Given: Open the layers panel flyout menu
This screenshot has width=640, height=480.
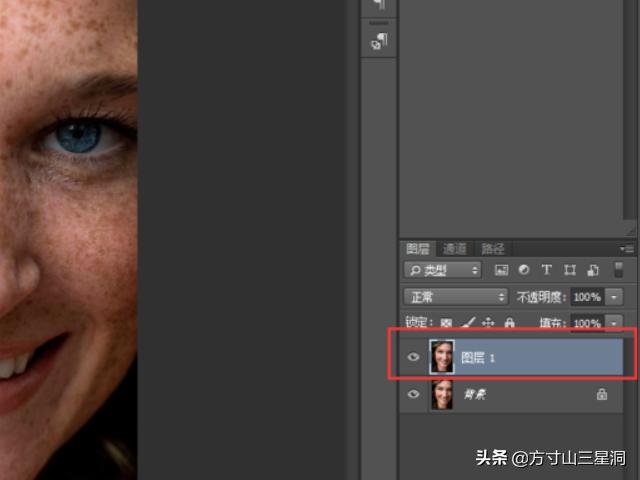Looking at the screenshot, I should (x=627, y=249).
